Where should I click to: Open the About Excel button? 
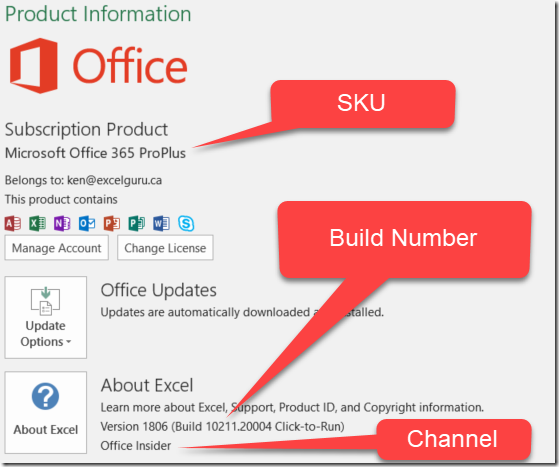(46, 412)
